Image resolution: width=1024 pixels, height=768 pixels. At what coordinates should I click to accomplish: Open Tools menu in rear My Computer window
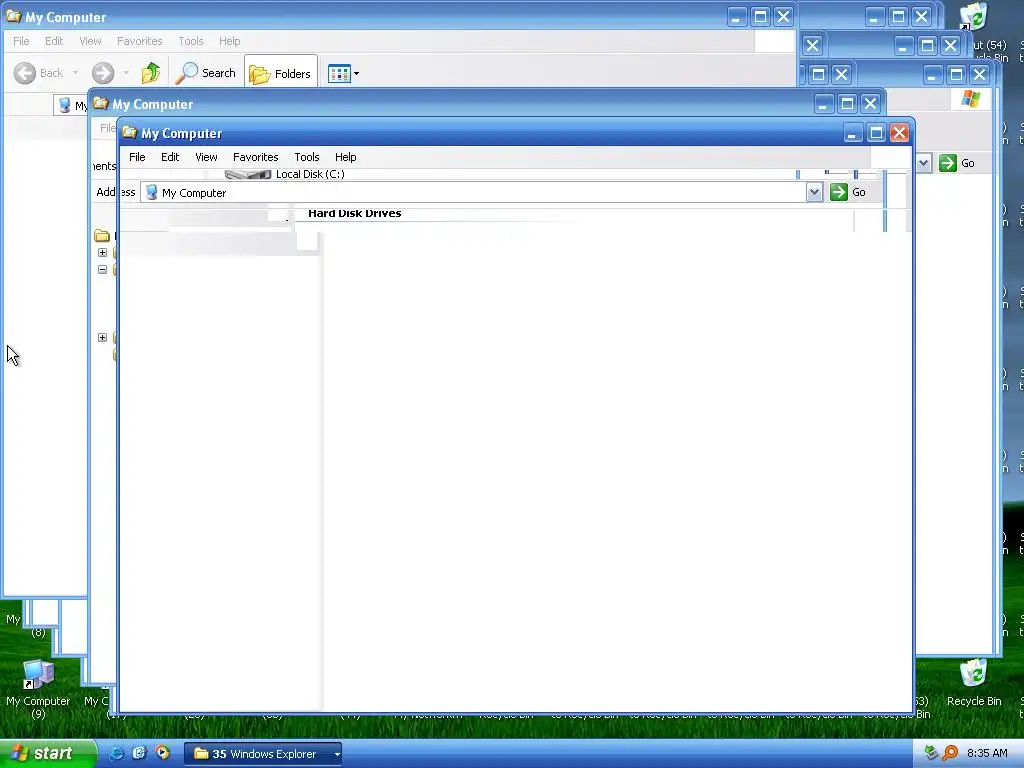[191, 40]
